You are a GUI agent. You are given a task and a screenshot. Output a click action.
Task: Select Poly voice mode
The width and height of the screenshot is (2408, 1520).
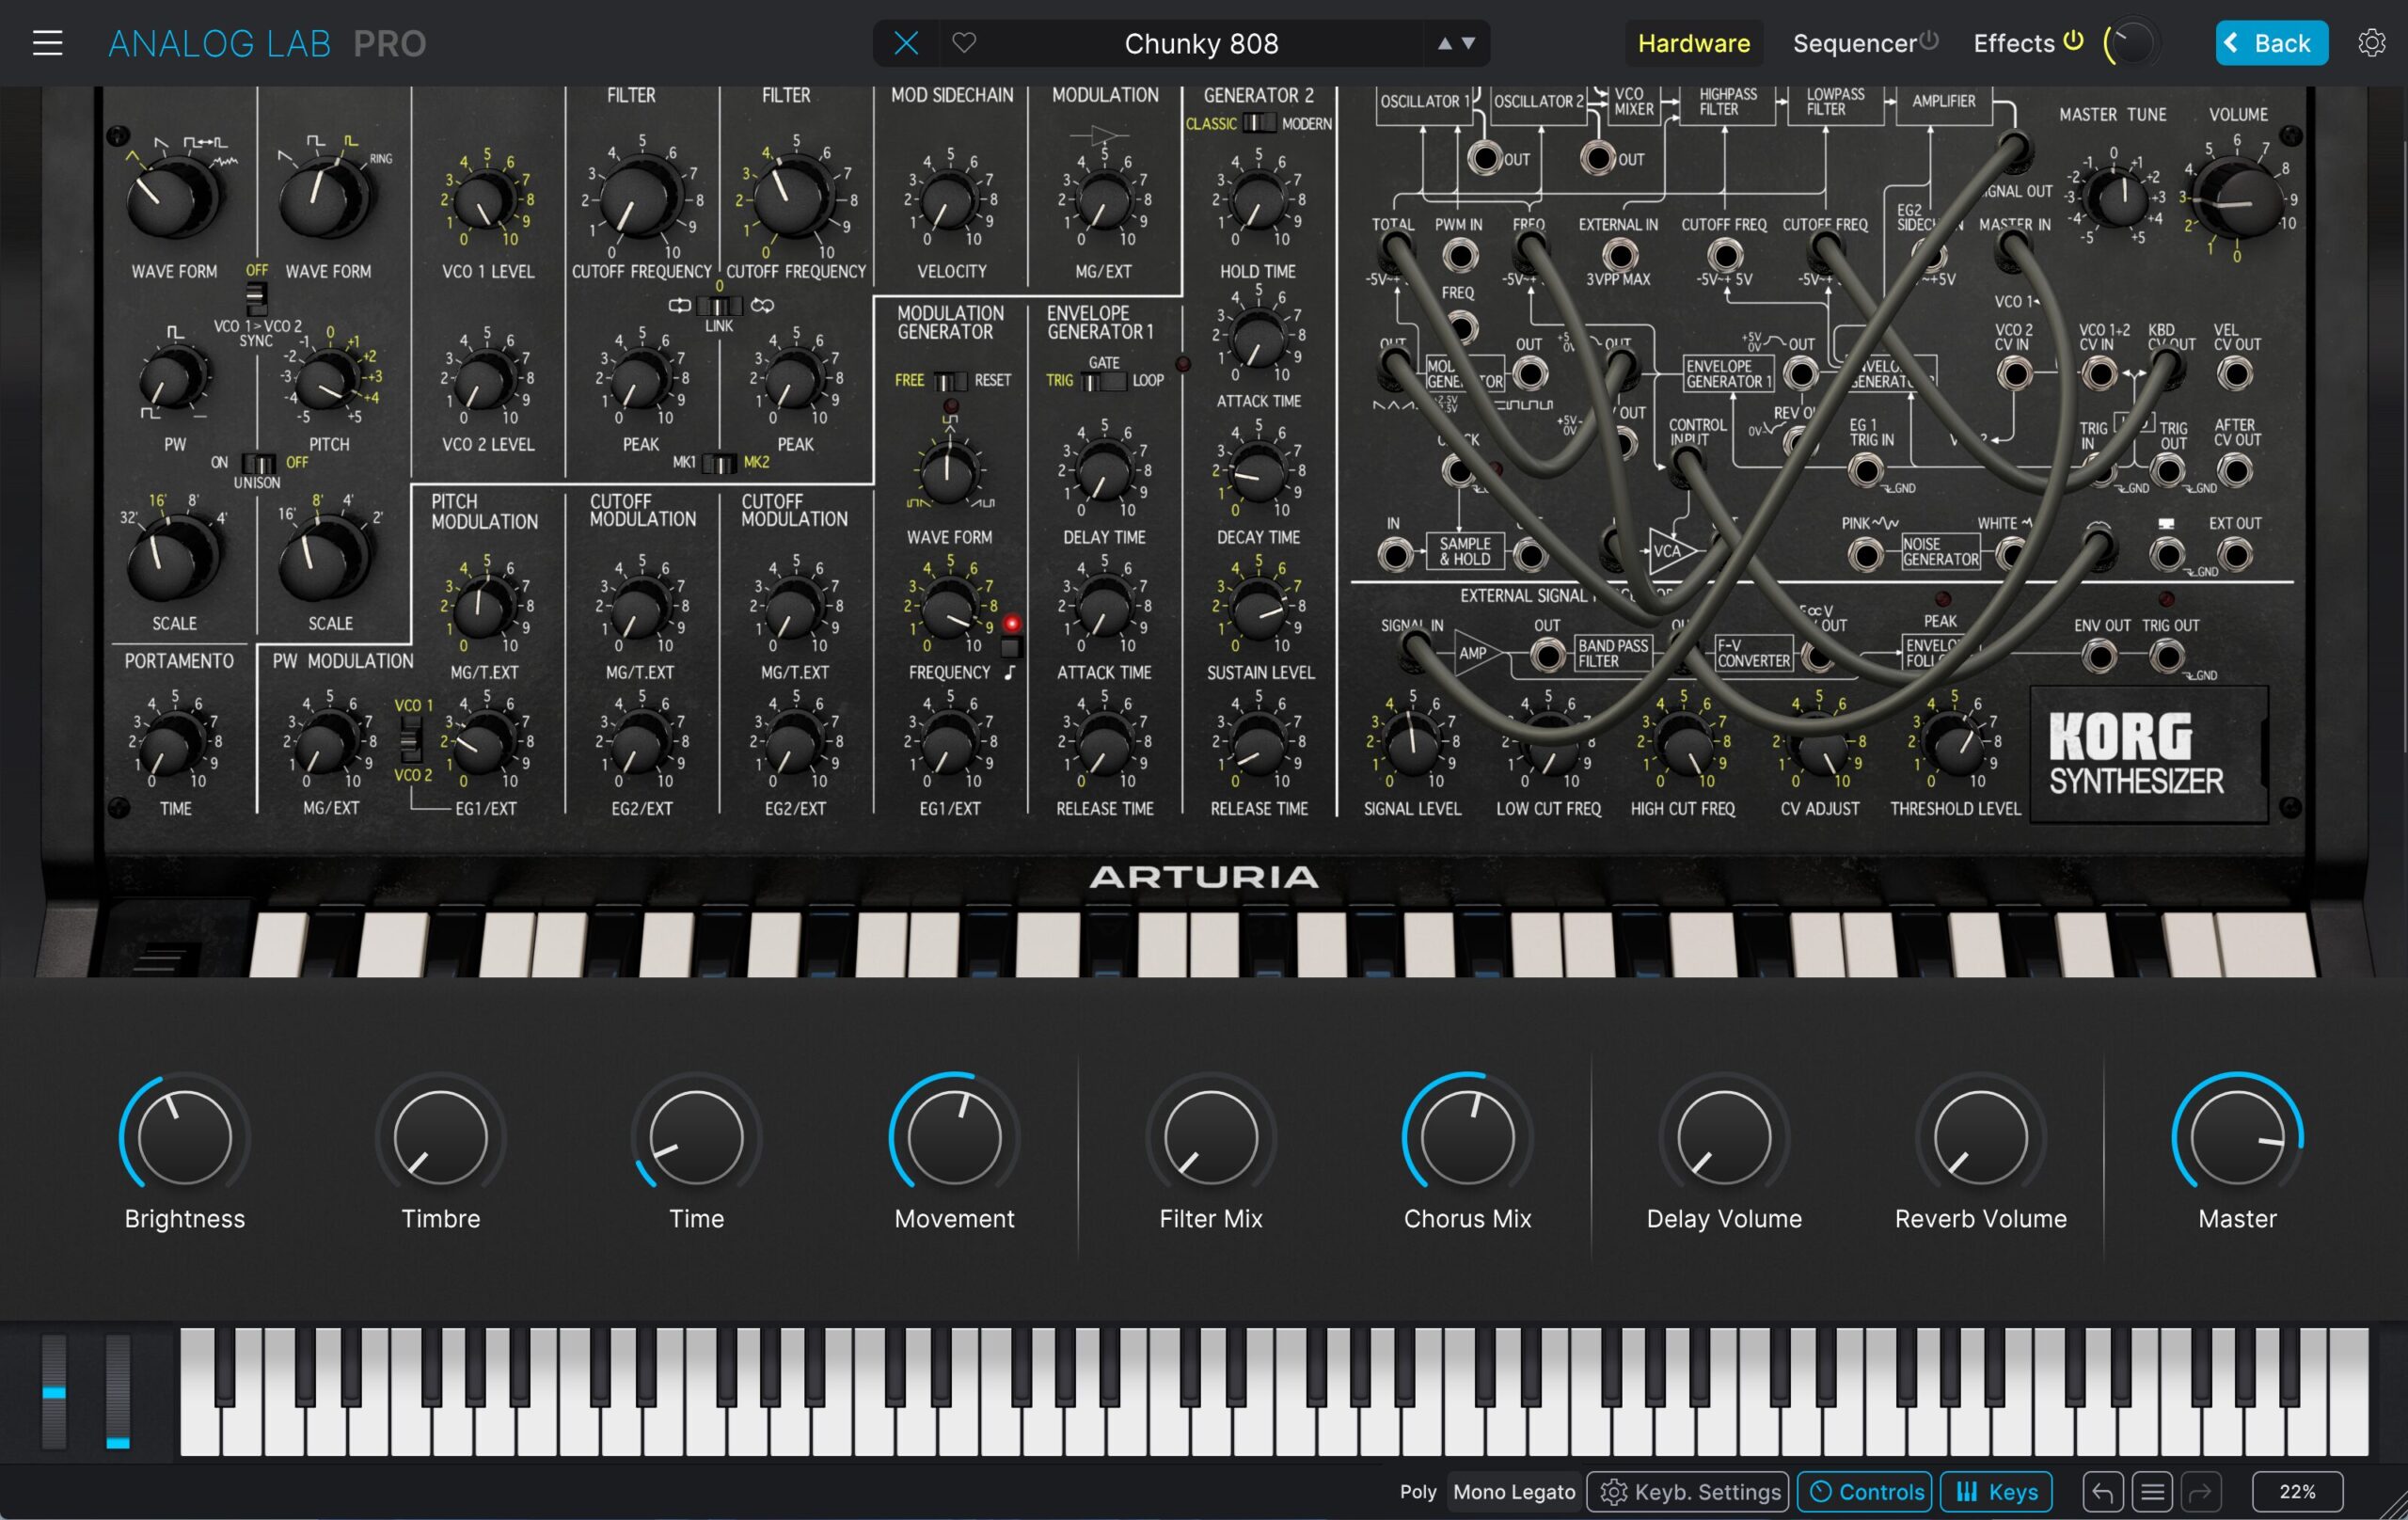tap(1417, 1492)
